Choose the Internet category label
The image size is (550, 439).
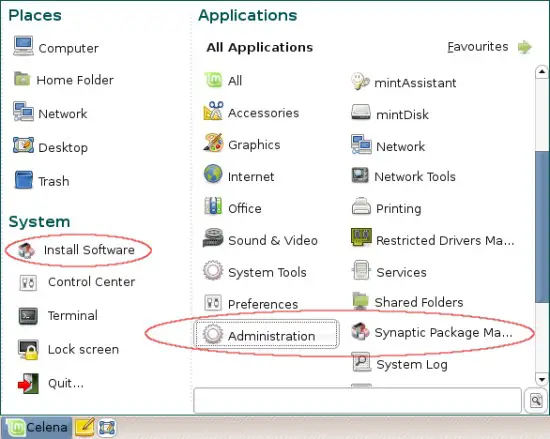(251, 176)
